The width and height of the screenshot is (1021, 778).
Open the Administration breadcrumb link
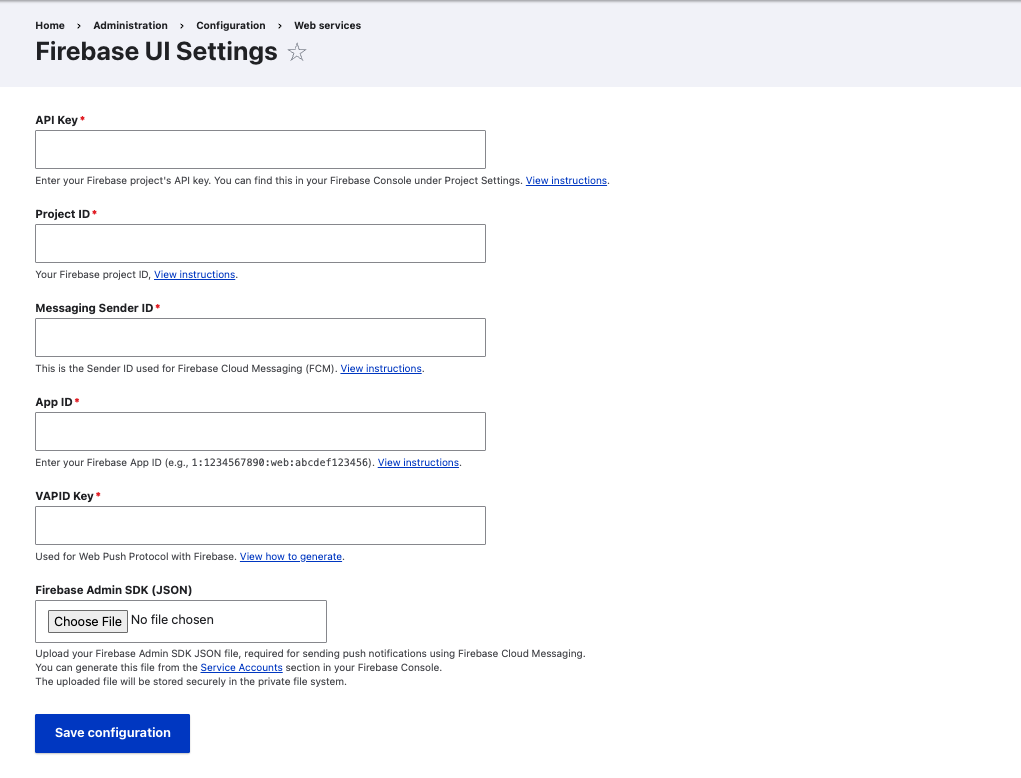click(130, 25)
